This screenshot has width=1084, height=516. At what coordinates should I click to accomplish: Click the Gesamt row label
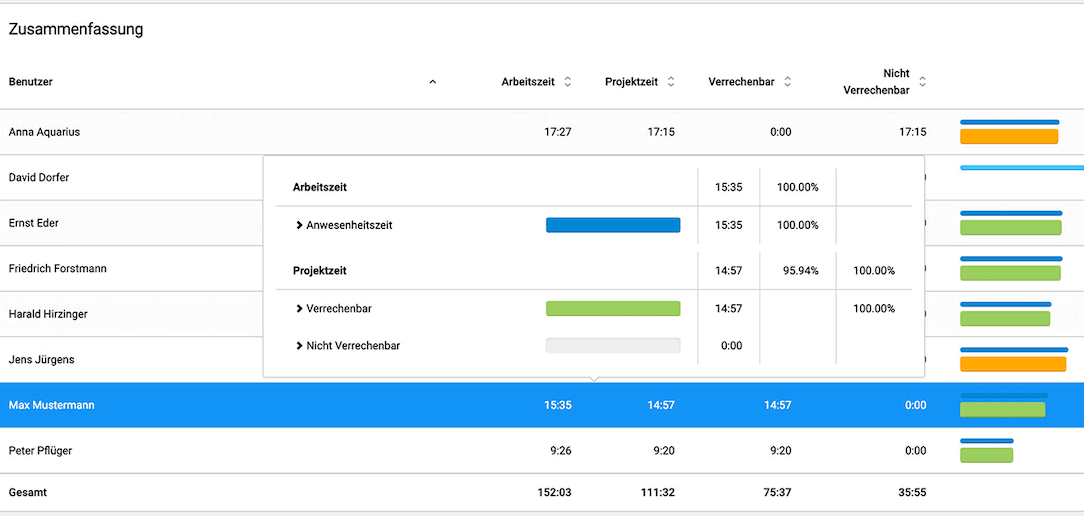tap(28, 492)
